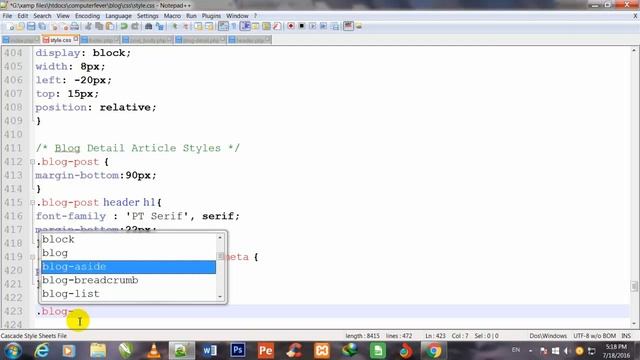Open XAMPP control panel from taskbar
Screen dimensions: 640x360
322,351
